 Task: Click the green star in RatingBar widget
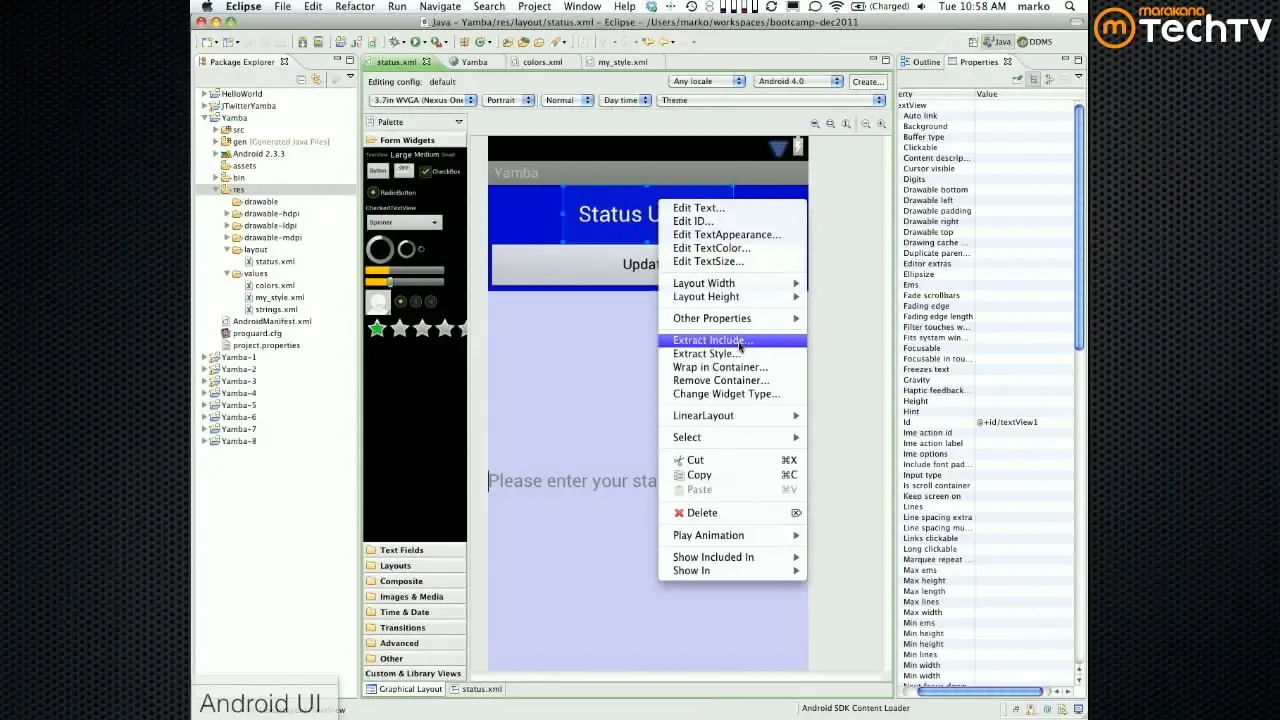377,328
